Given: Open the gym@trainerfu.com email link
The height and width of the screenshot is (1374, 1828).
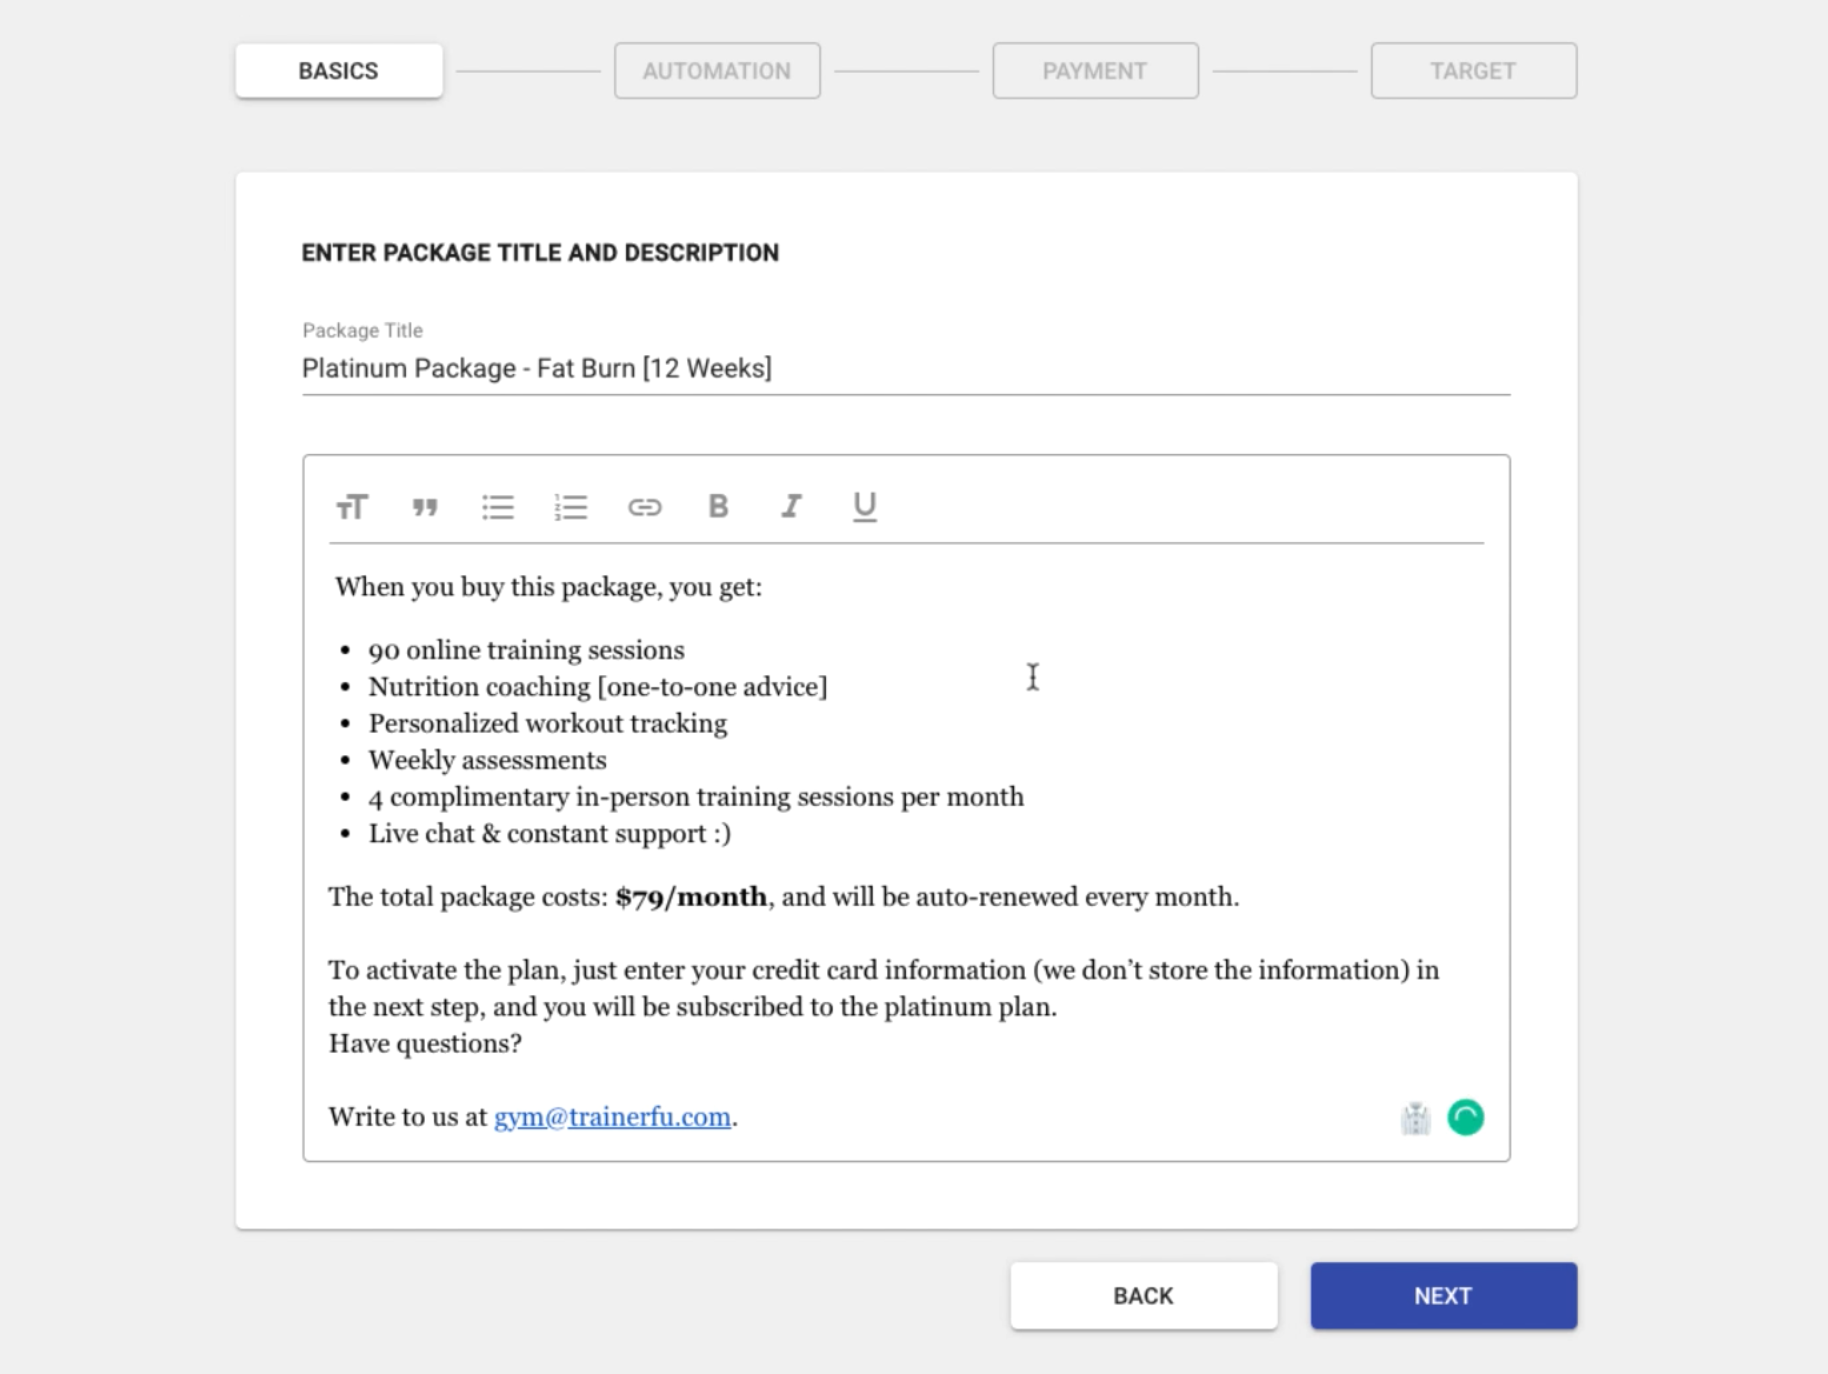Looking at the screenshot, I should [x=612, y=1117].
